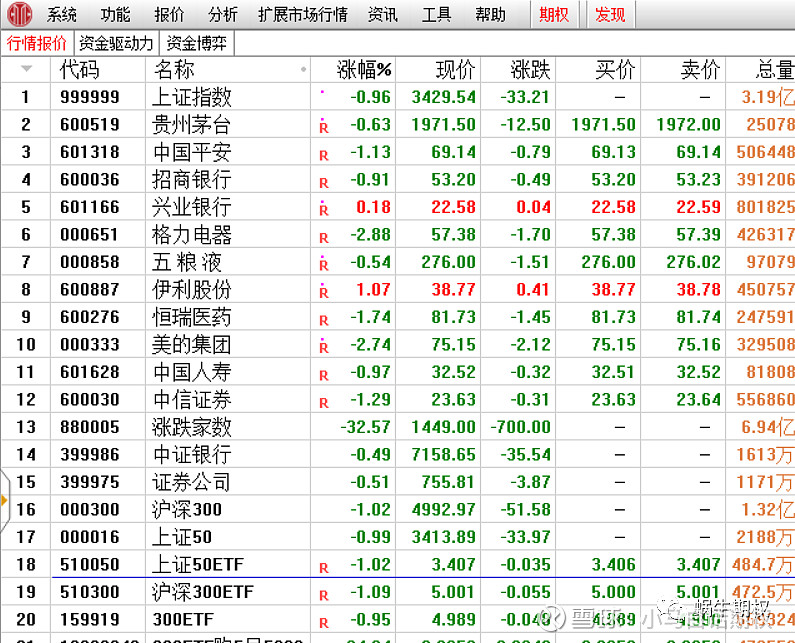
Task: Click the 涨幅 value -32.57
Action: (x=366, y=427)
